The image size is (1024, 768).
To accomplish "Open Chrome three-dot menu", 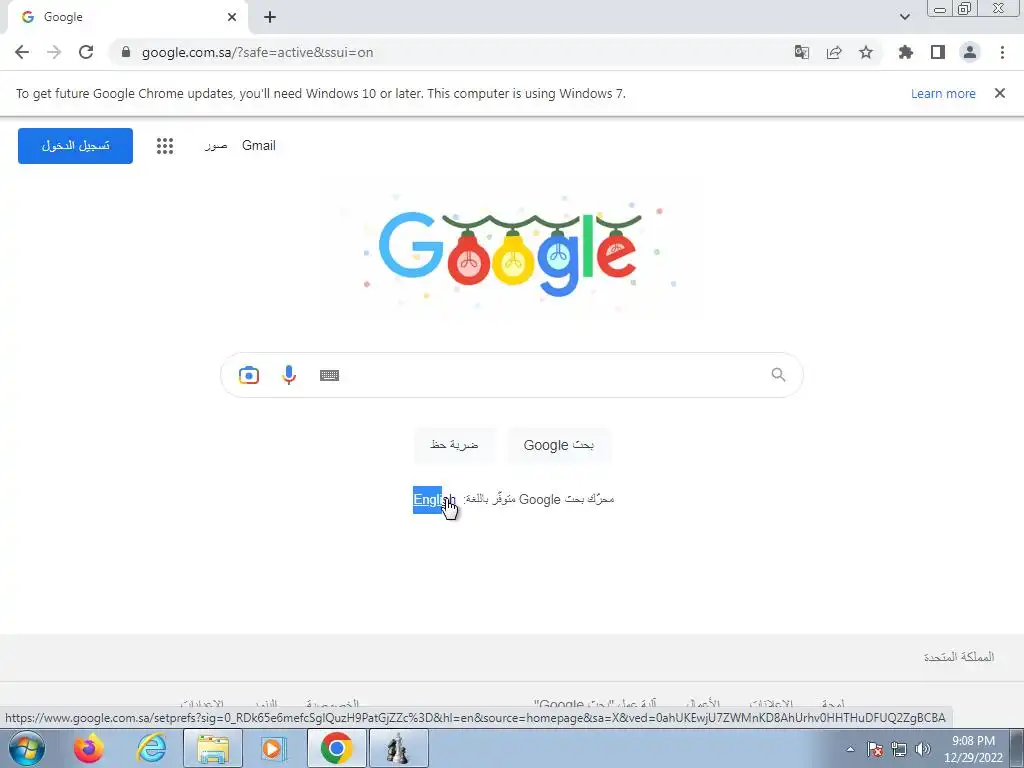I will click(x=1002, y=52).
